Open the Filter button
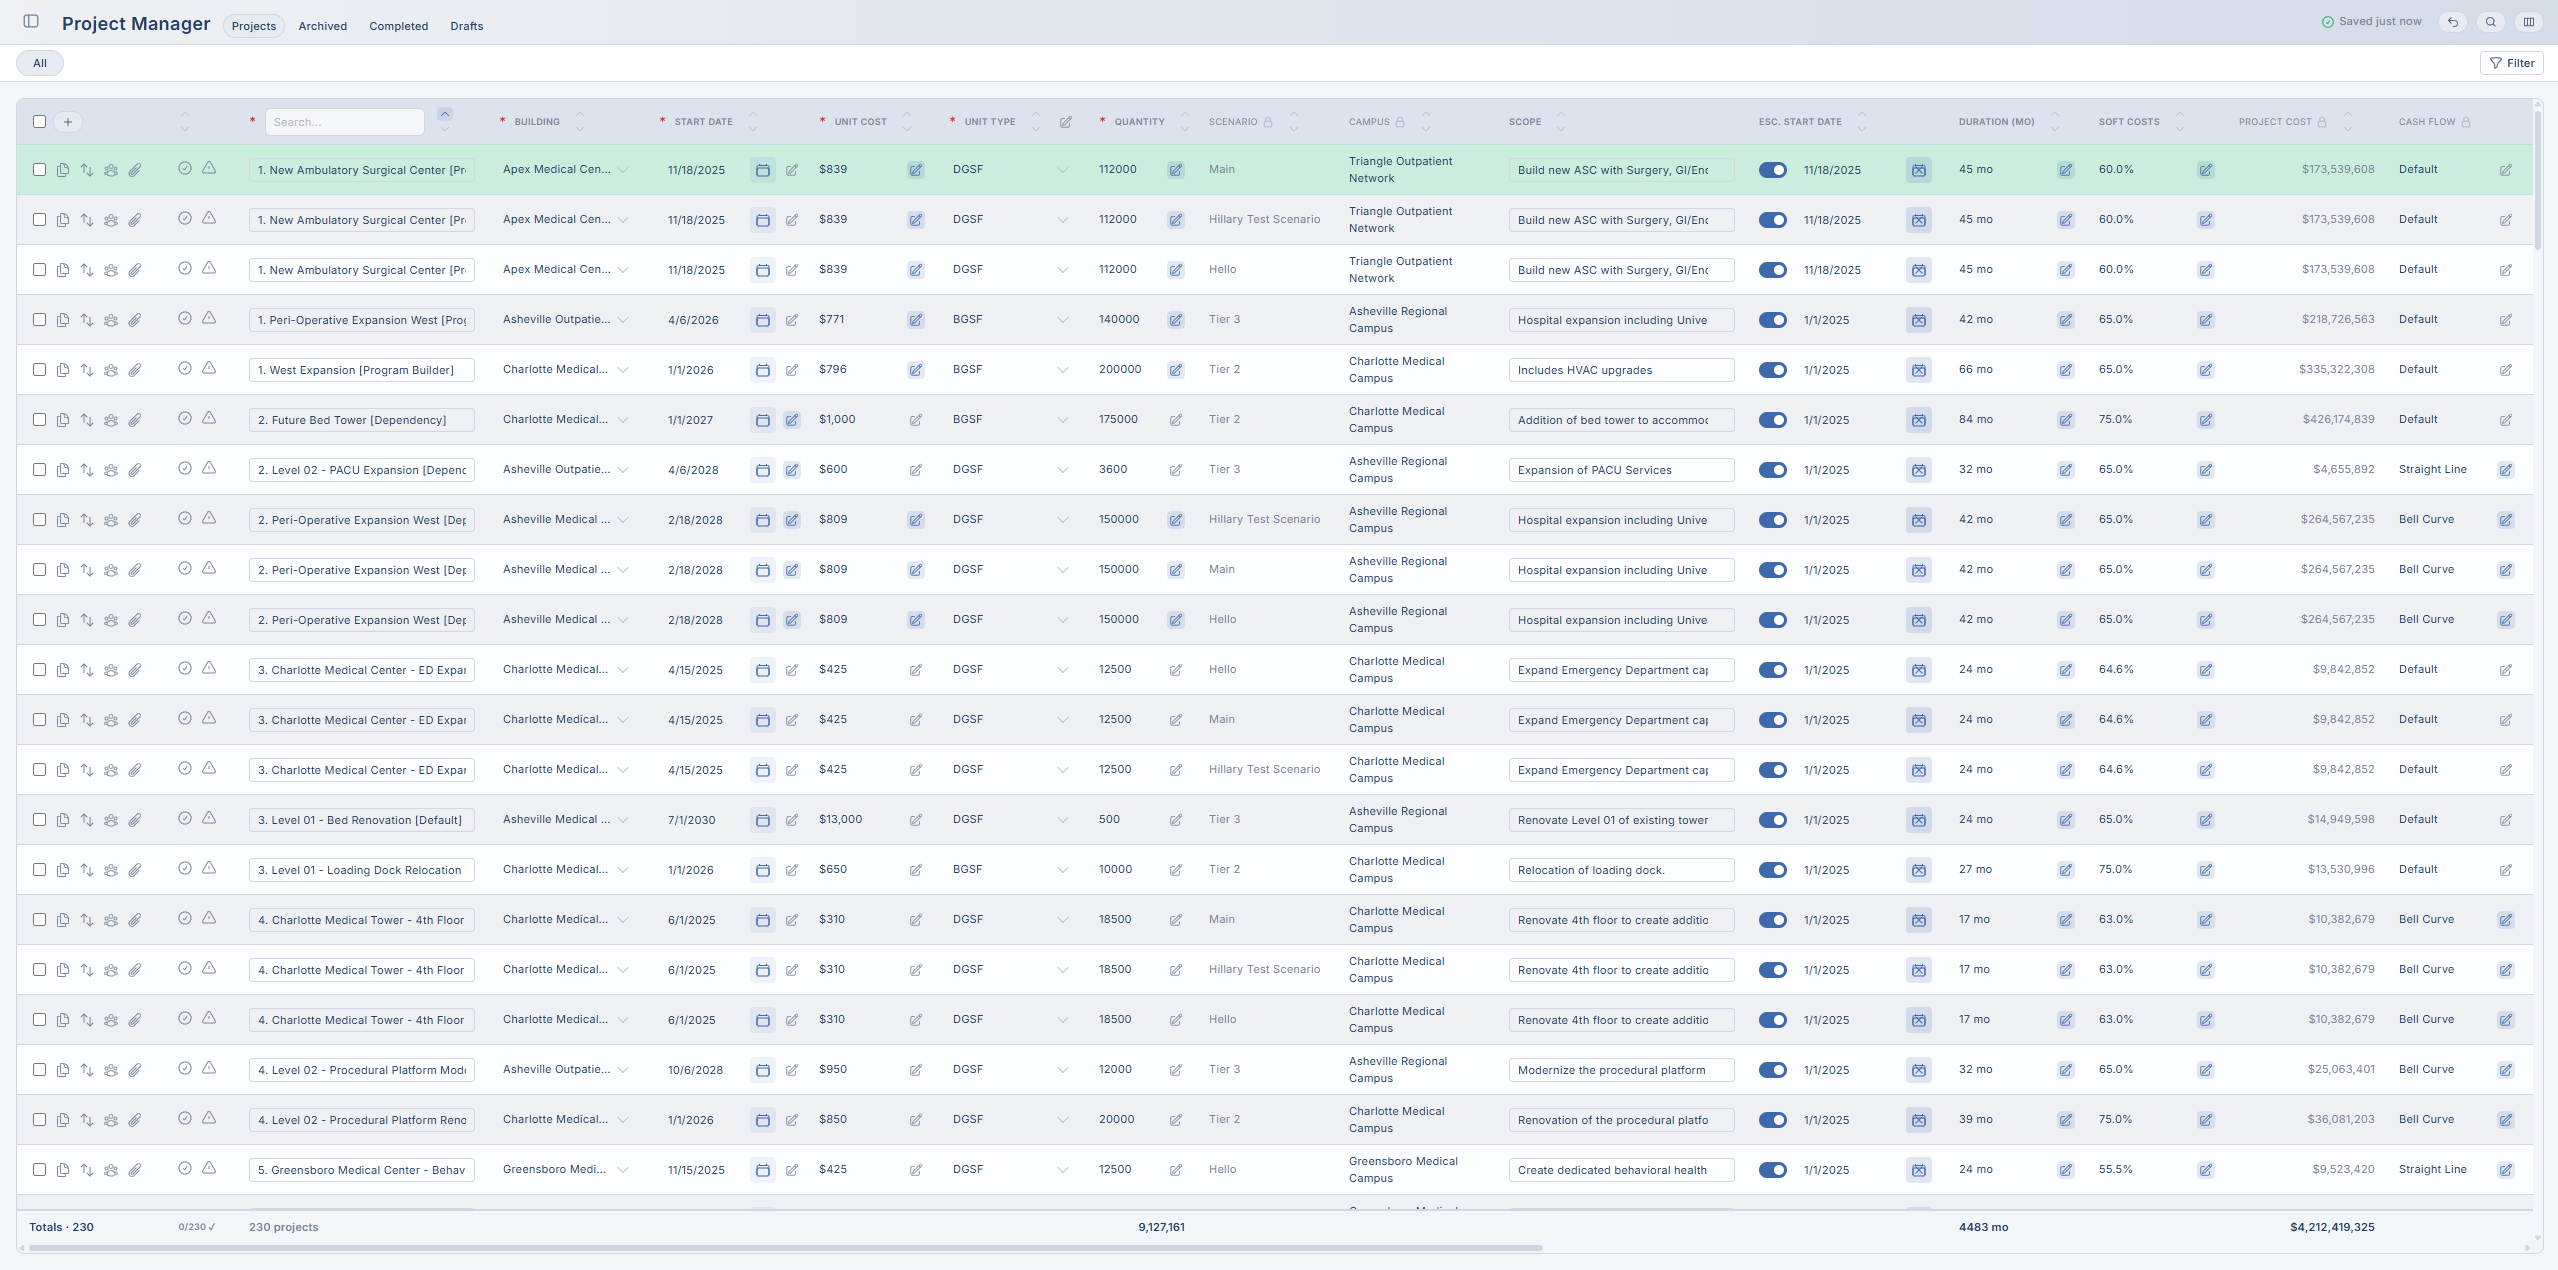 click(2511, 63)
